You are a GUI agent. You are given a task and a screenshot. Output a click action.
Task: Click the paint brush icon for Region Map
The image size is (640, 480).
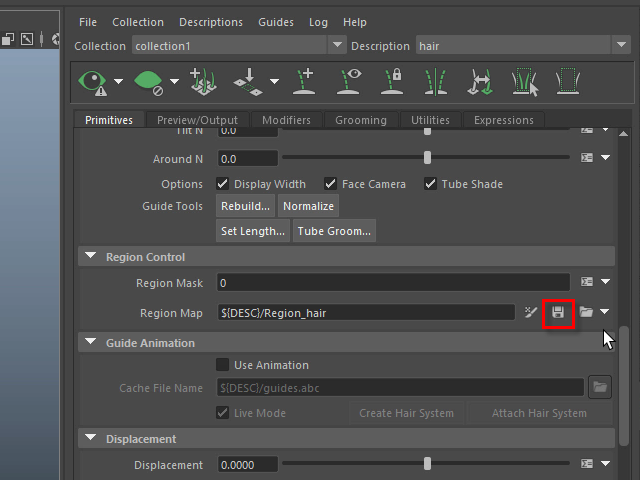coord(532,313)
